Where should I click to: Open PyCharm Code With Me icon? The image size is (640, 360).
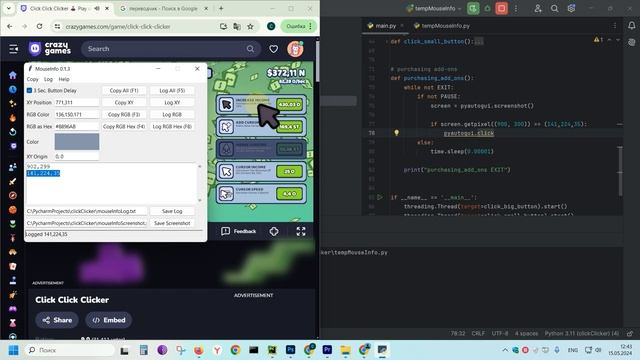[x=538, y=8]
